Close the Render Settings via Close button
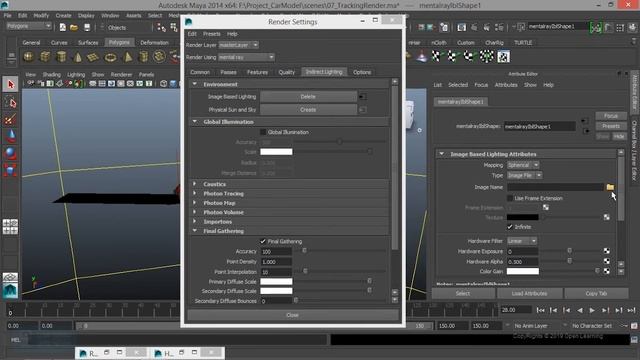Image resolution: width=640 pixels, height=360 pixels. pos(292,315)
